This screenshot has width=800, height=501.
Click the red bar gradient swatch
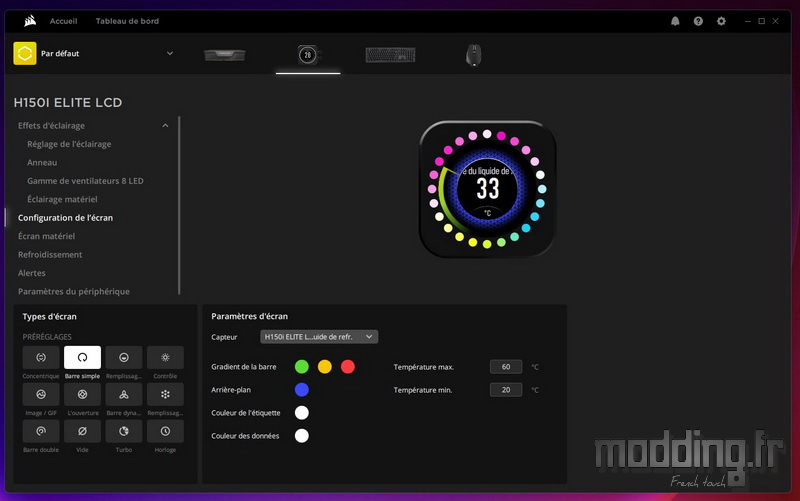coord(347,366)
